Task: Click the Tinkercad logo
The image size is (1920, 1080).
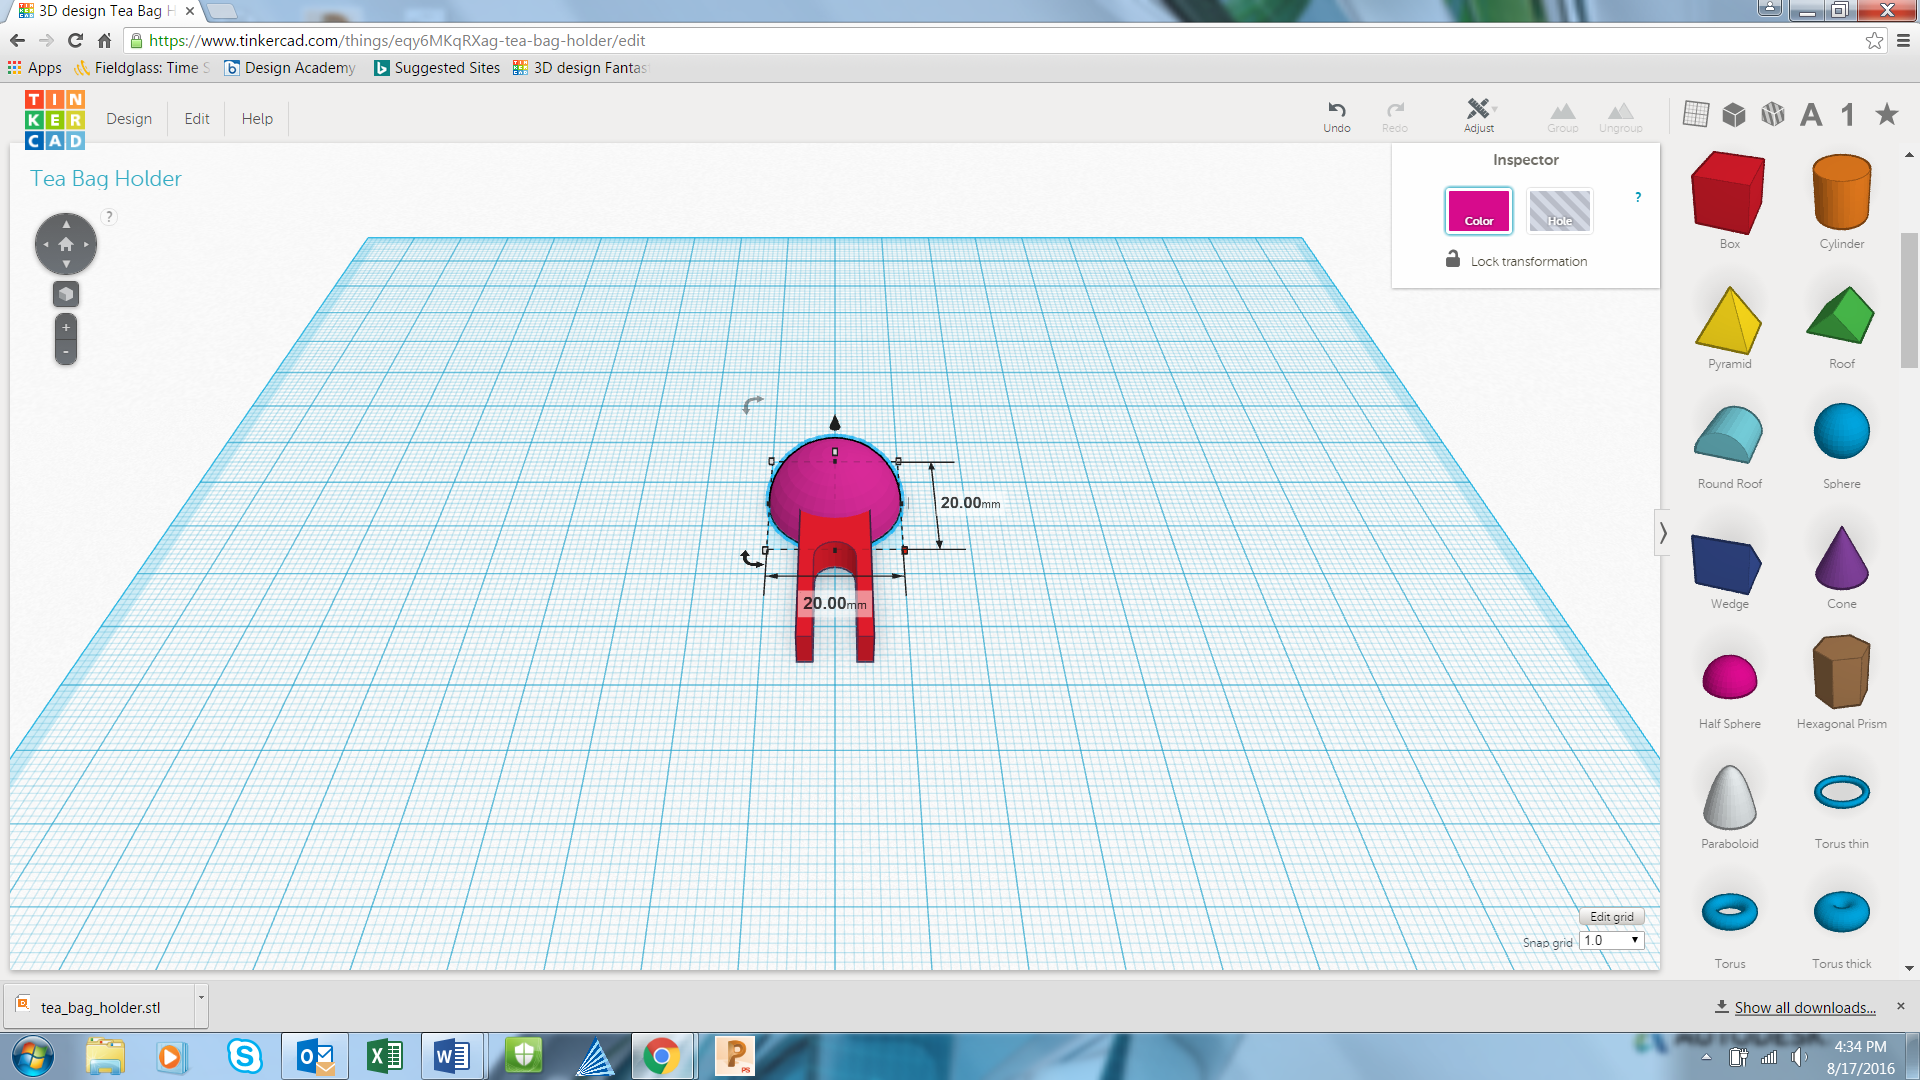Action: (x=55, y=119)
